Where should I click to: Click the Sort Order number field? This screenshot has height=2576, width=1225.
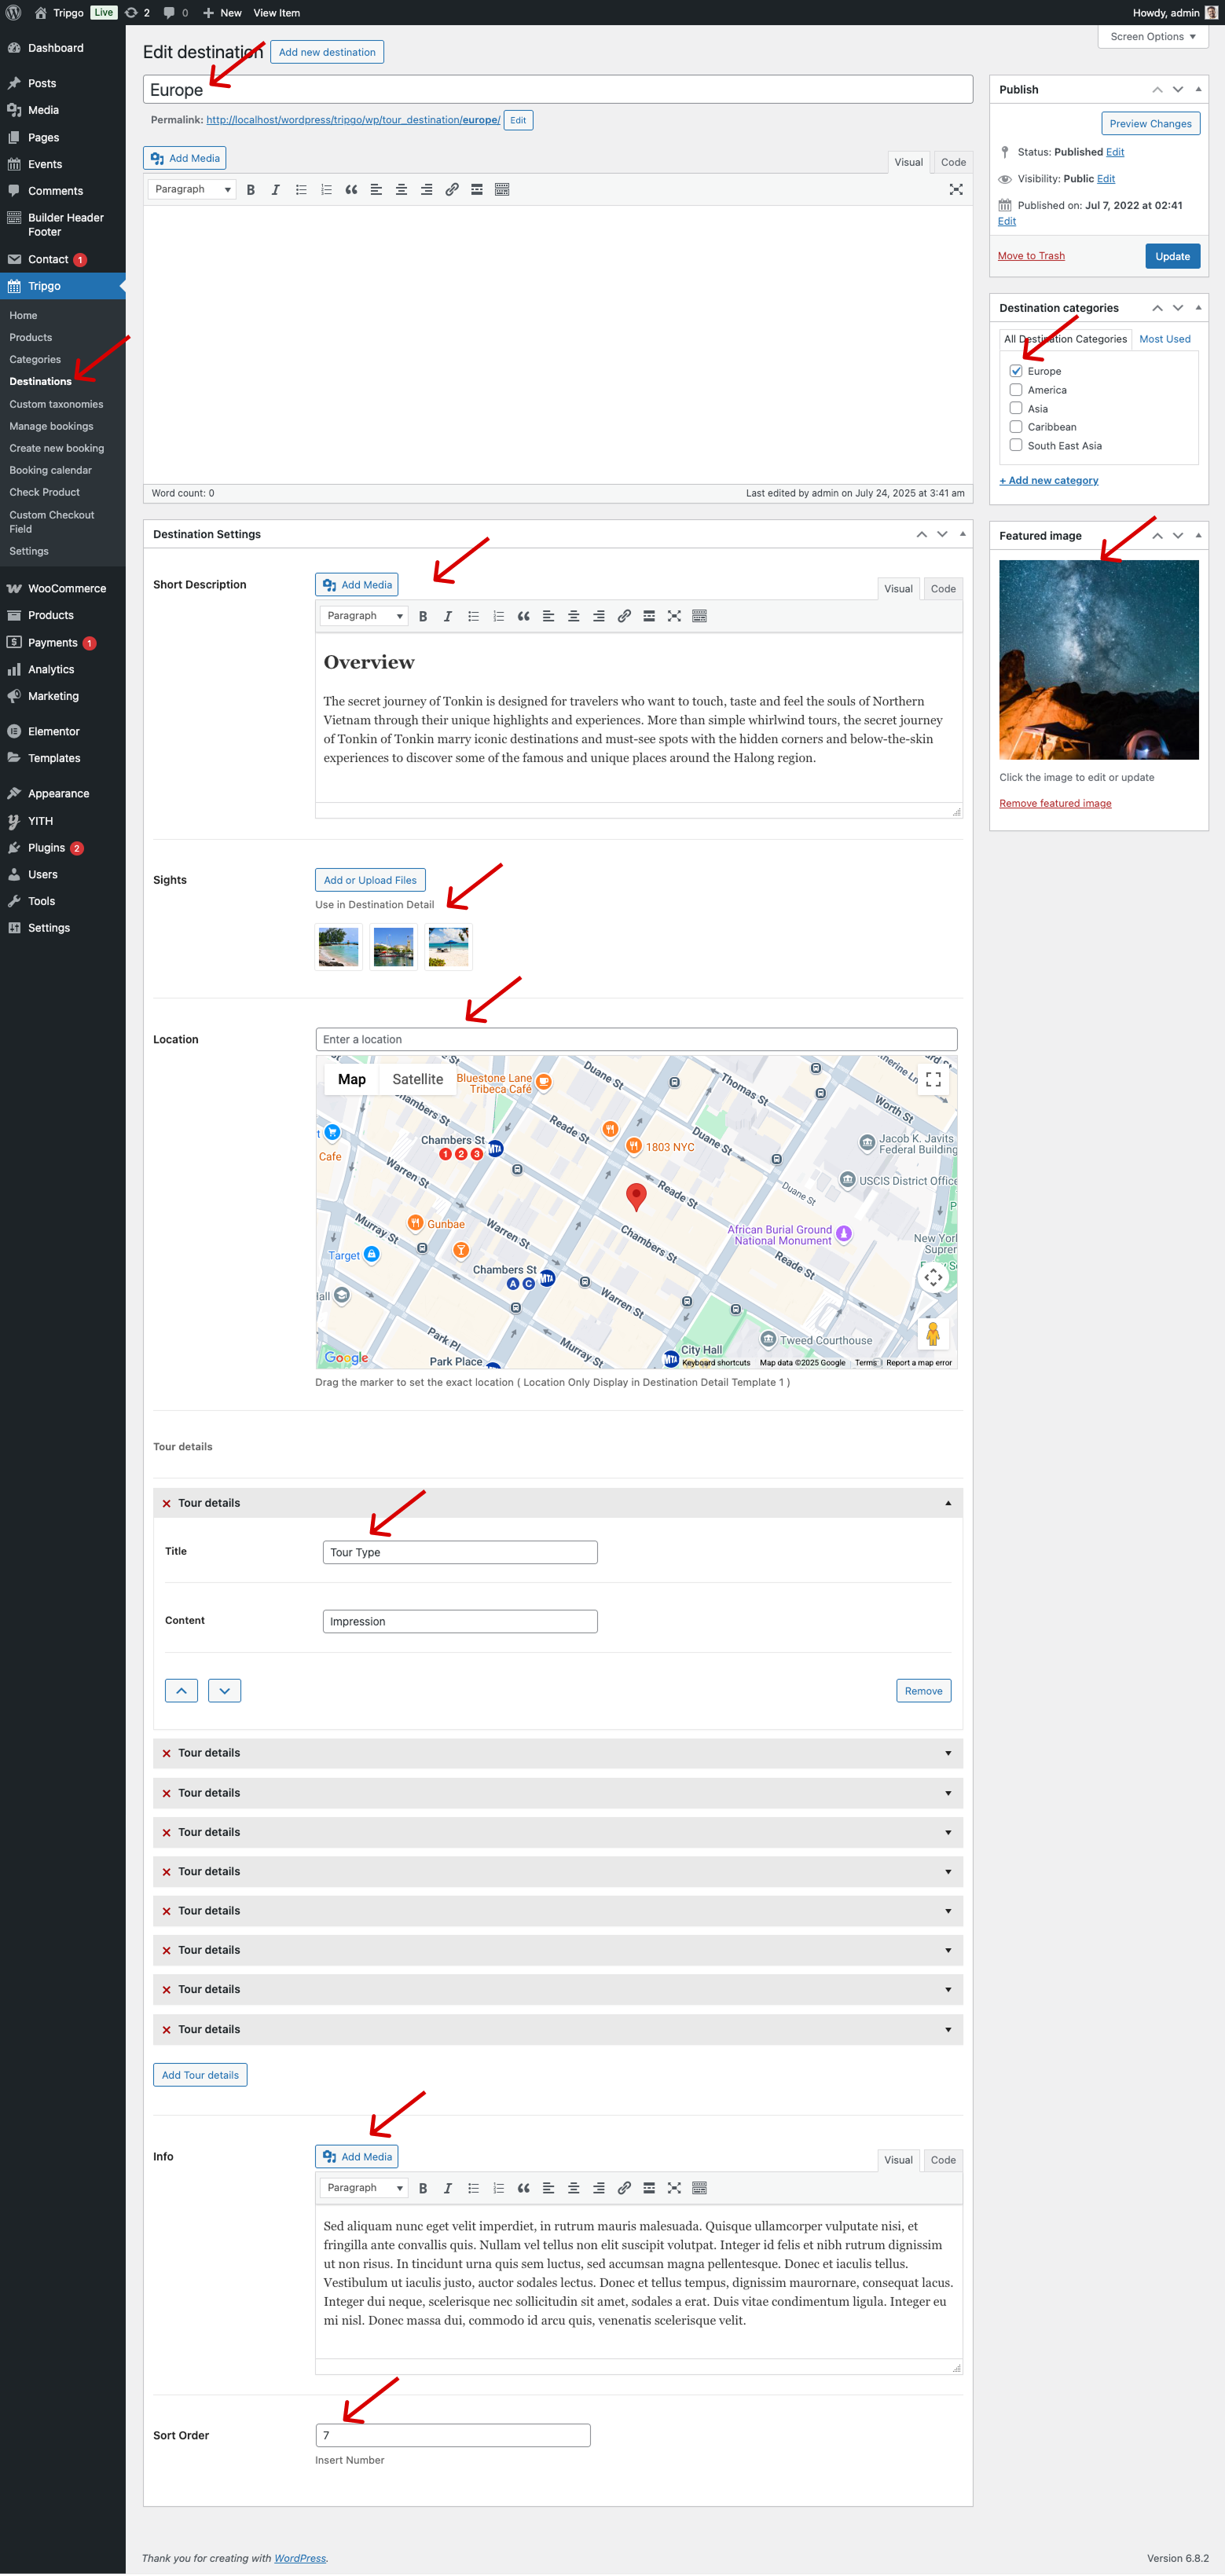pyautogui.click(x=453, y=2435)
